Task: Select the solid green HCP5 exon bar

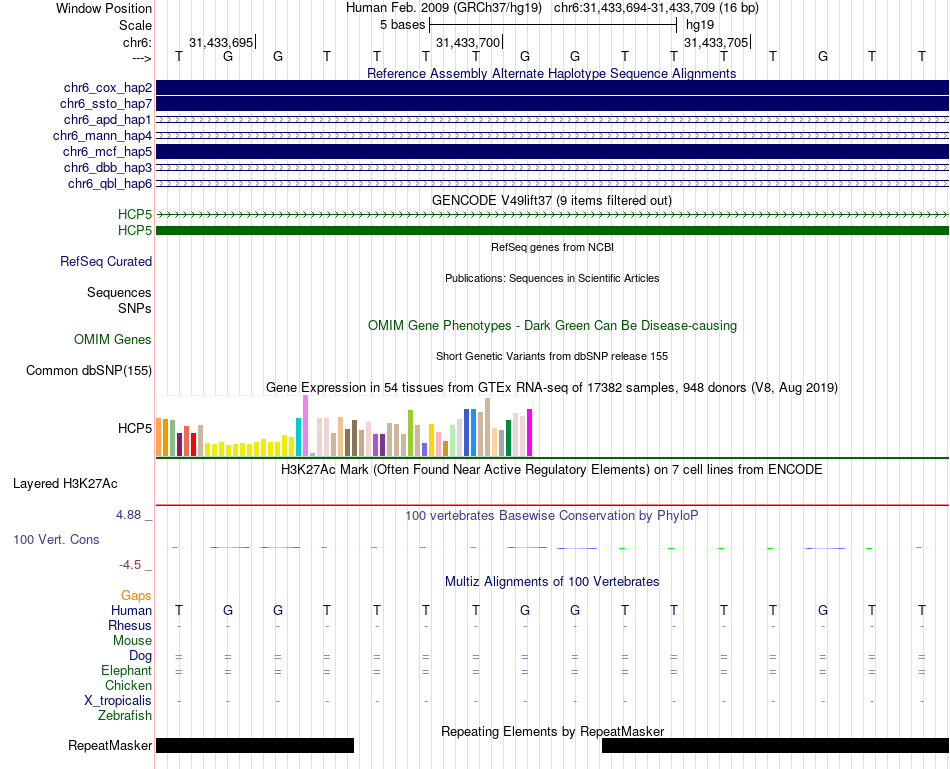Action: pyautogui.click(x=552, y=230)
